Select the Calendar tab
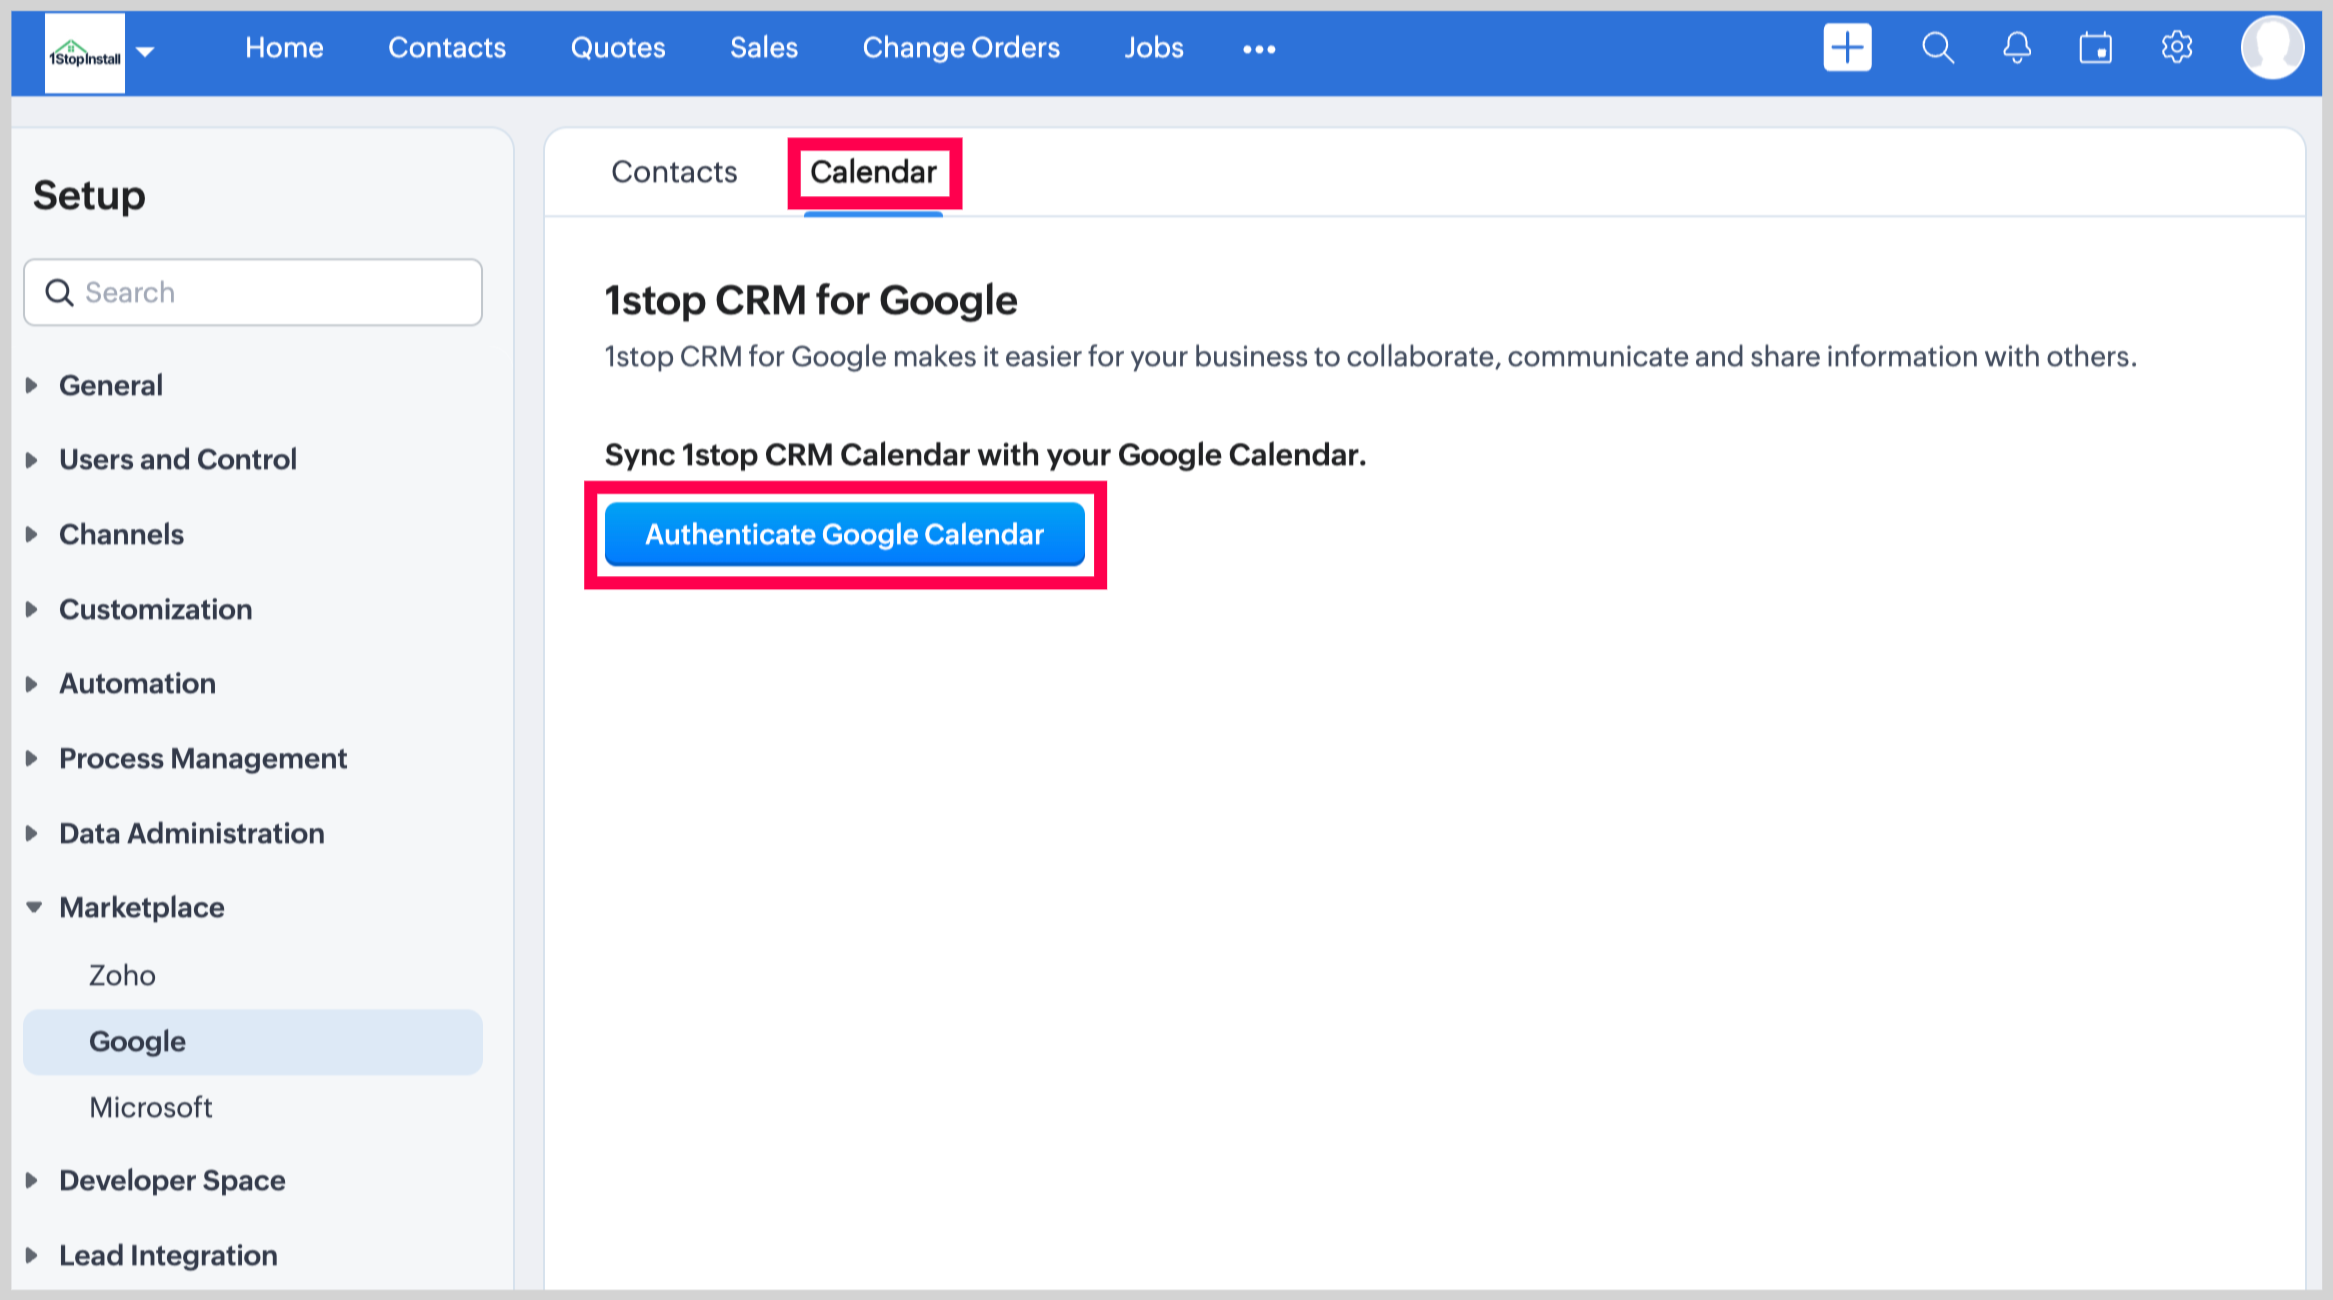 click(873, 172)
